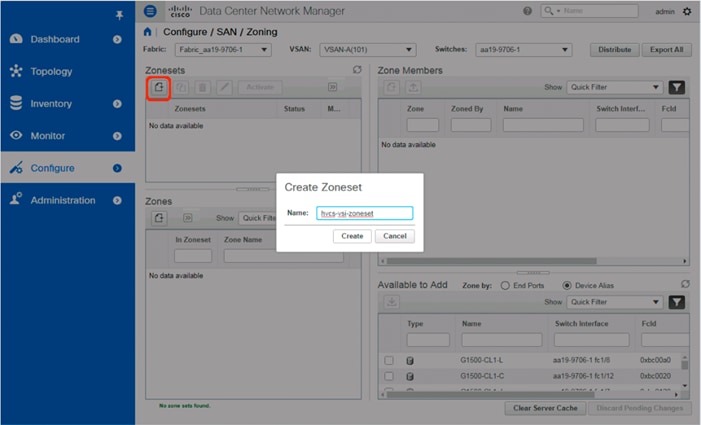Open the Switches dropdown
Image resolution: width=701 pixels, height=425 pixels.
click(x=524, y=50)
